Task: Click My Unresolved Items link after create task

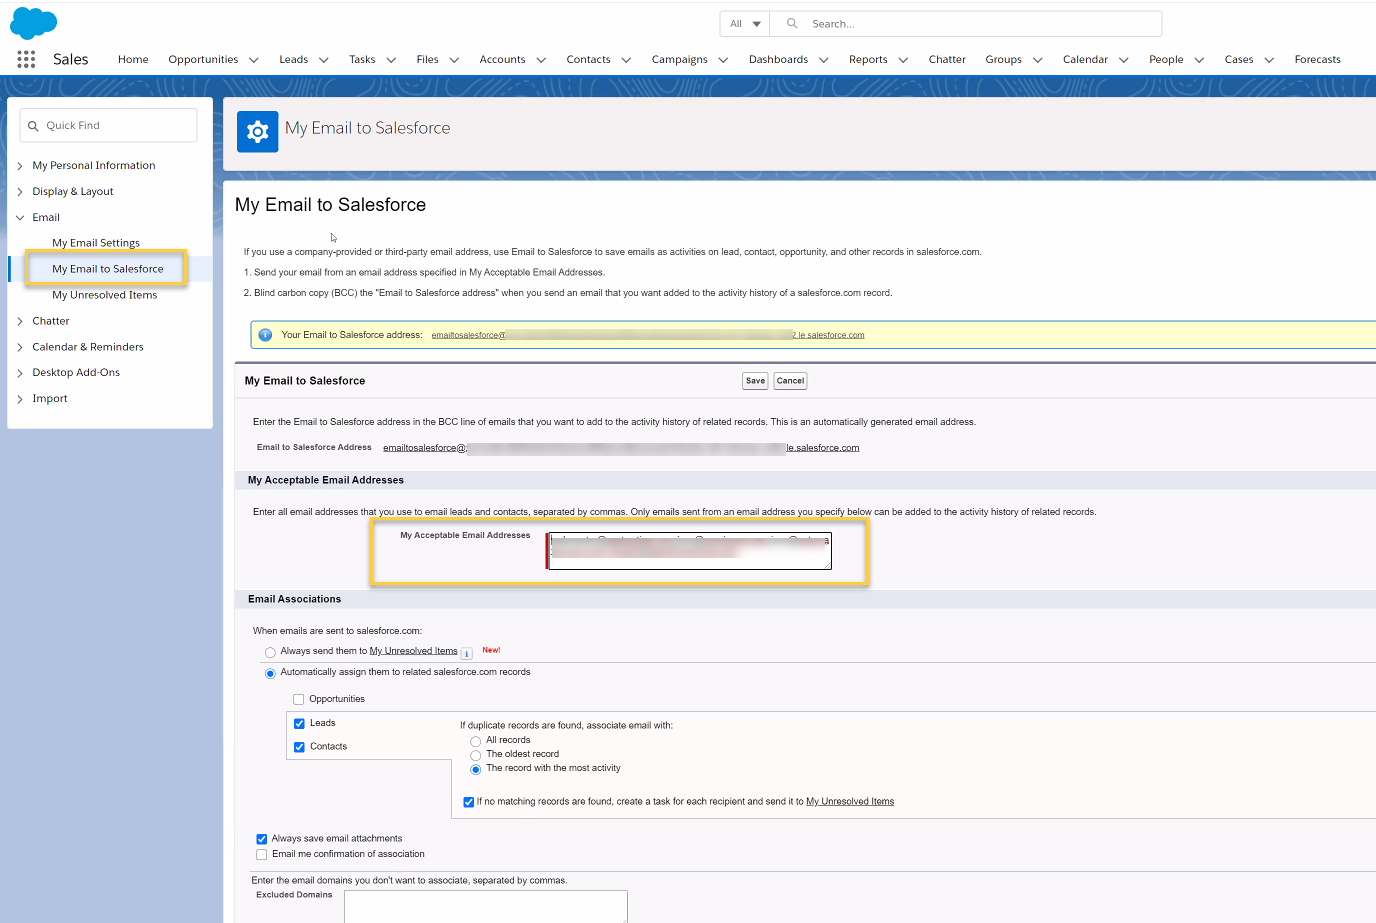Action: click(x=850, y=802)
